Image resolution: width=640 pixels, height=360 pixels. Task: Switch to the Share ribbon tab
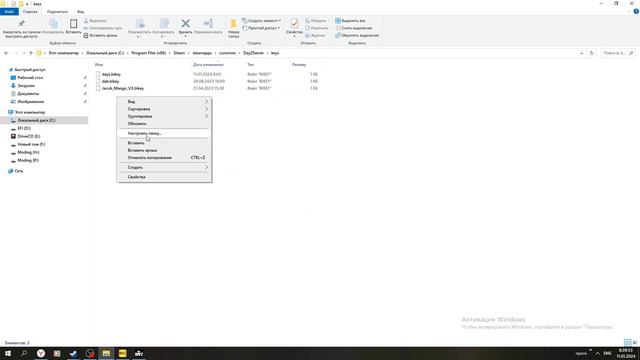tap(57, 12)
